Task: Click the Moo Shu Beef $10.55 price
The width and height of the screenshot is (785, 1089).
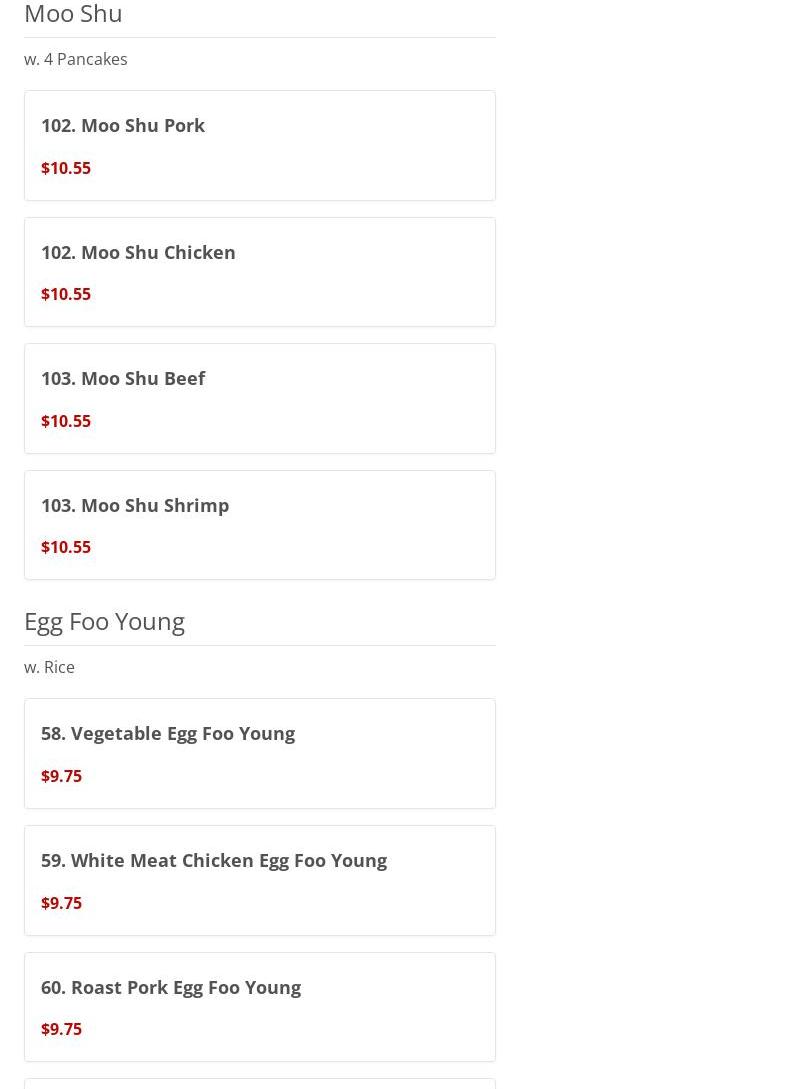Action: (66, 421)
